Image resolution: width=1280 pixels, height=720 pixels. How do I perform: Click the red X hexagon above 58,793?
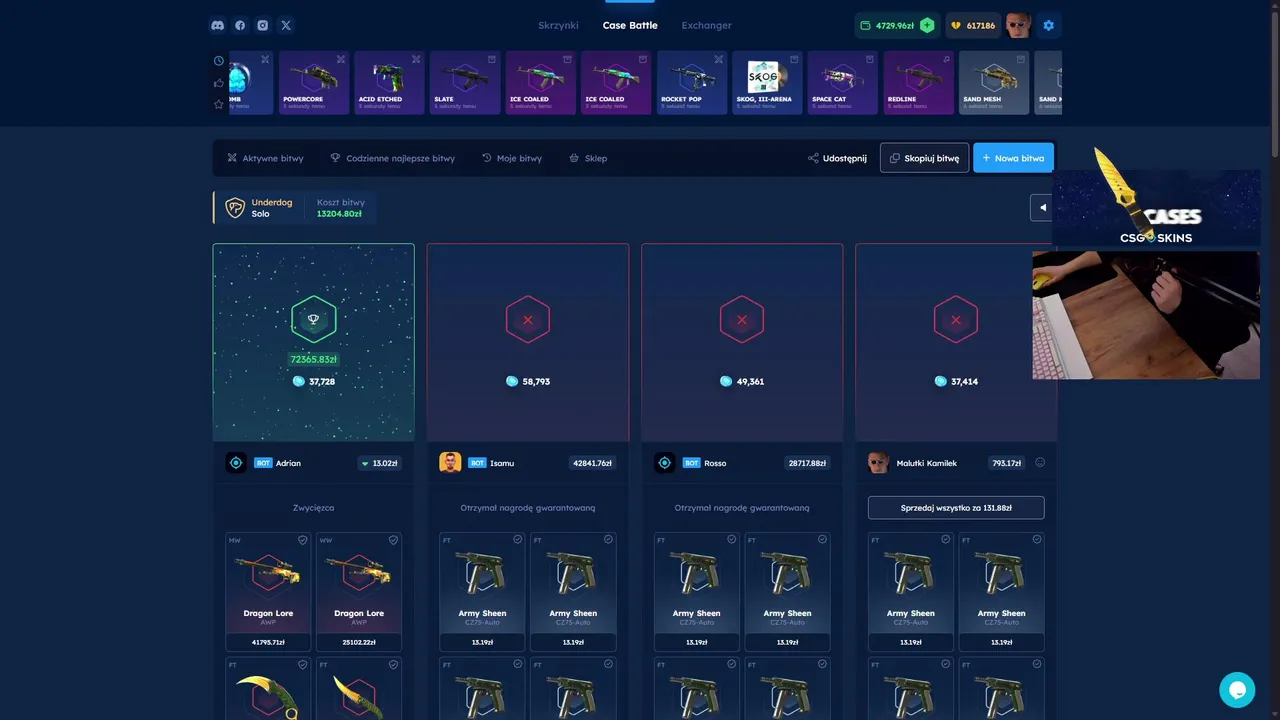tap(528, 320)
